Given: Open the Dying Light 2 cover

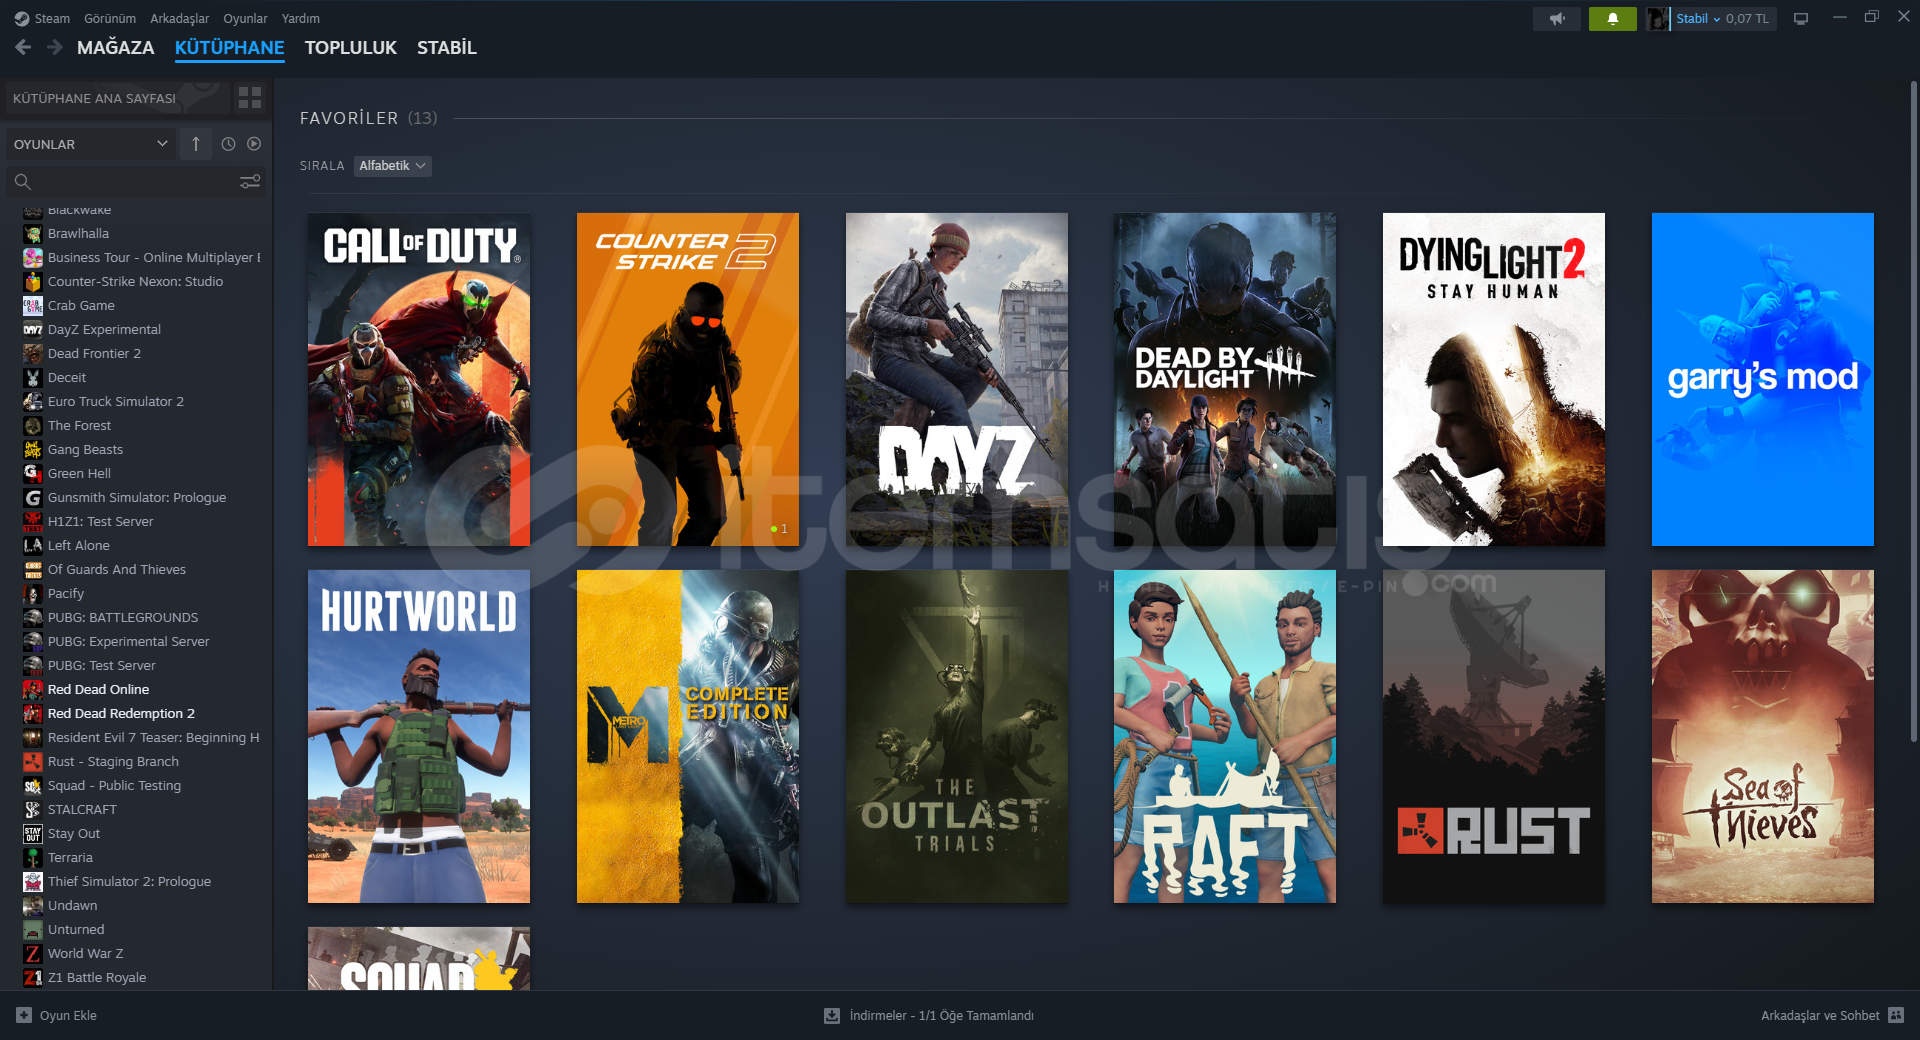Looking at the screenshot, I should coord(1494,379).
